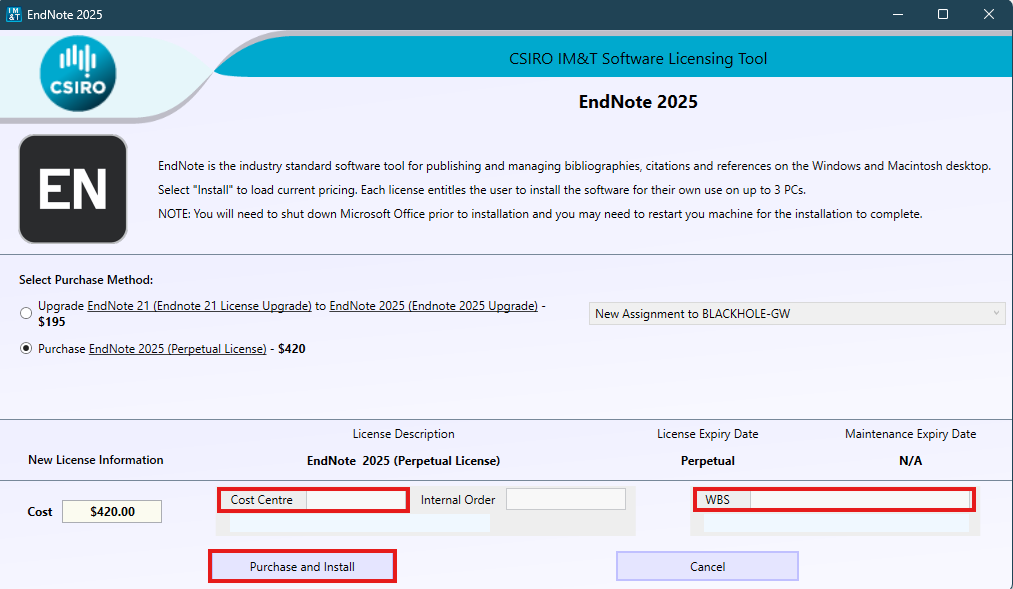
Task: Select the Purchase EndNote 2025 radio button
Action: coord(26,349)
